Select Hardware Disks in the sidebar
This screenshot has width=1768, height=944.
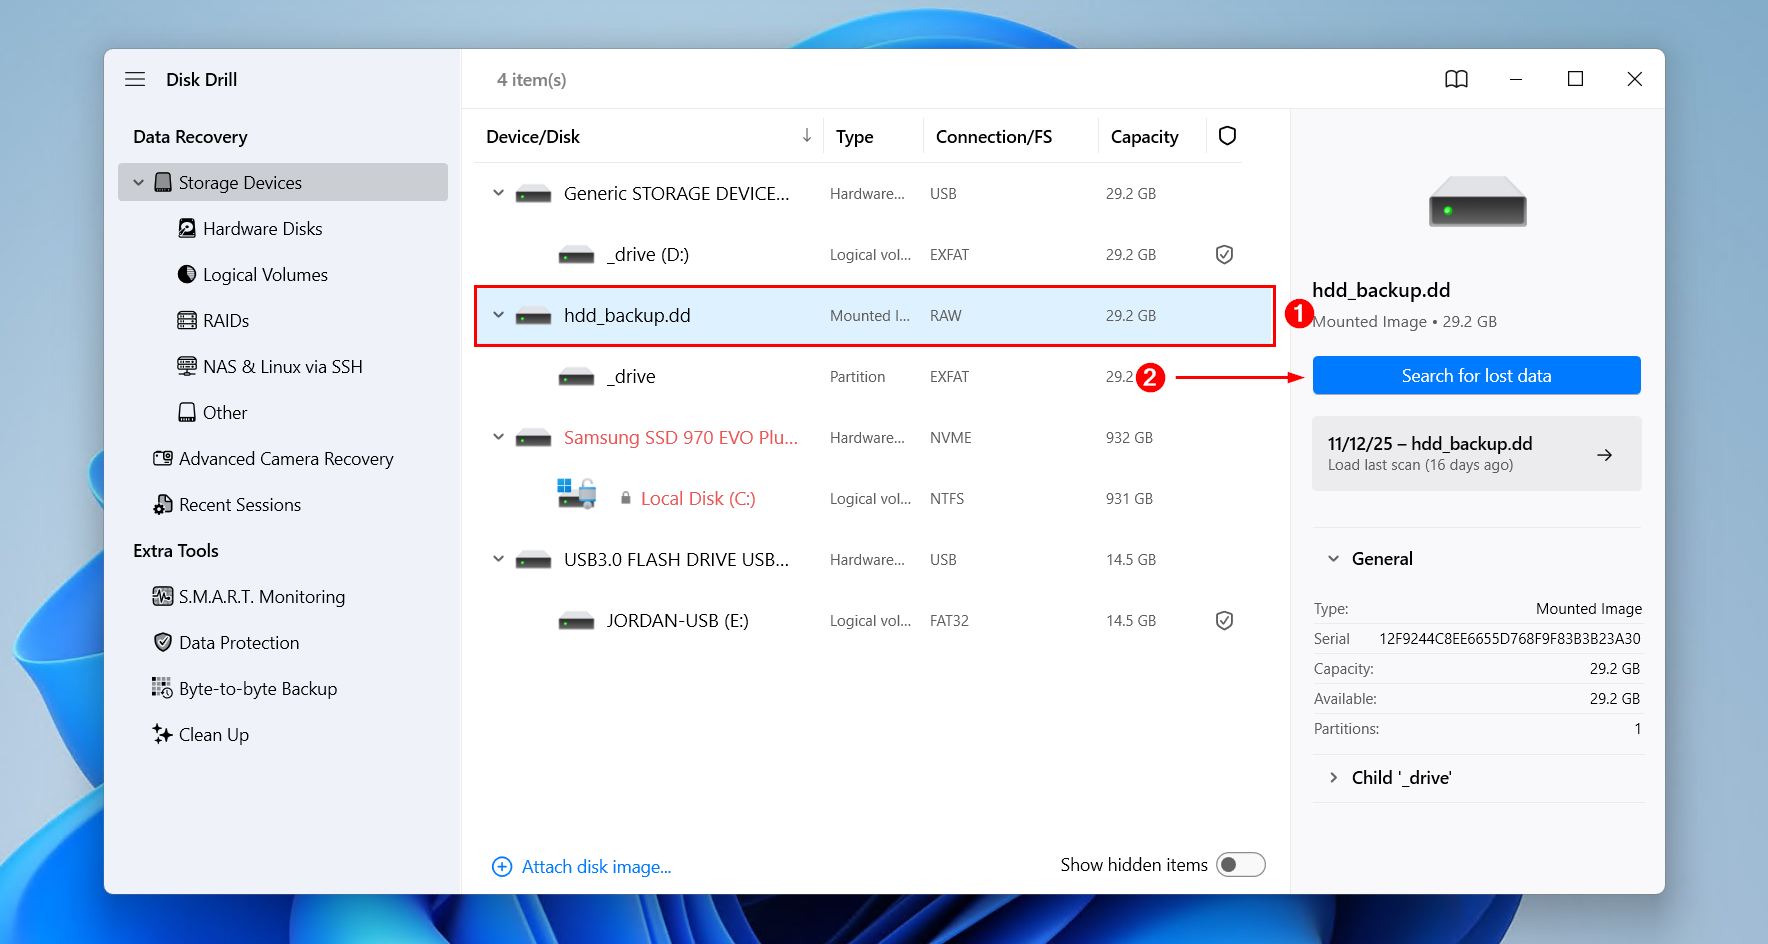pyautogui.click(x=262, y=229)
